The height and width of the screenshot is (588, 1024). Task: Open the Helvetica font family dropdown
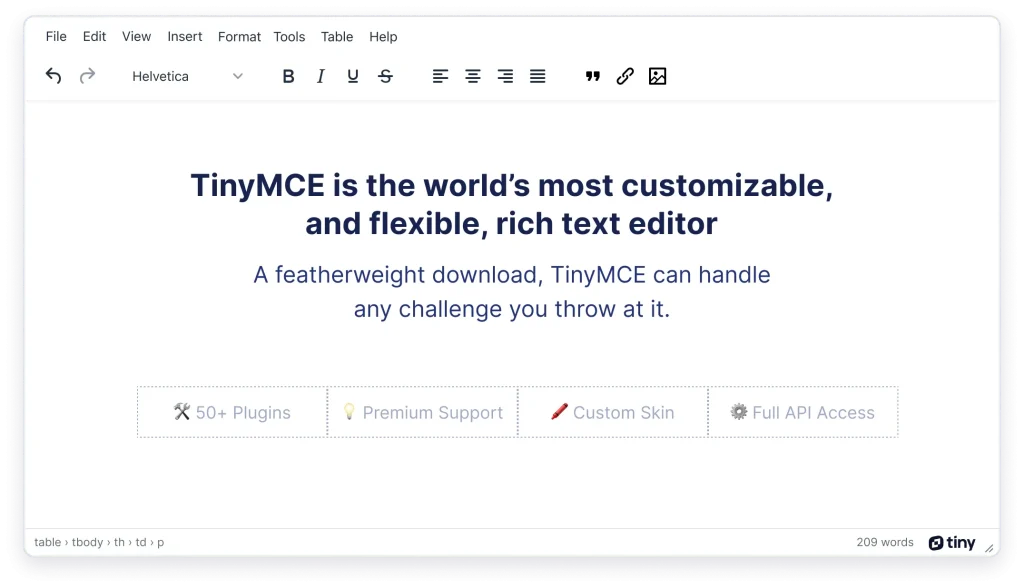(188, 76)
